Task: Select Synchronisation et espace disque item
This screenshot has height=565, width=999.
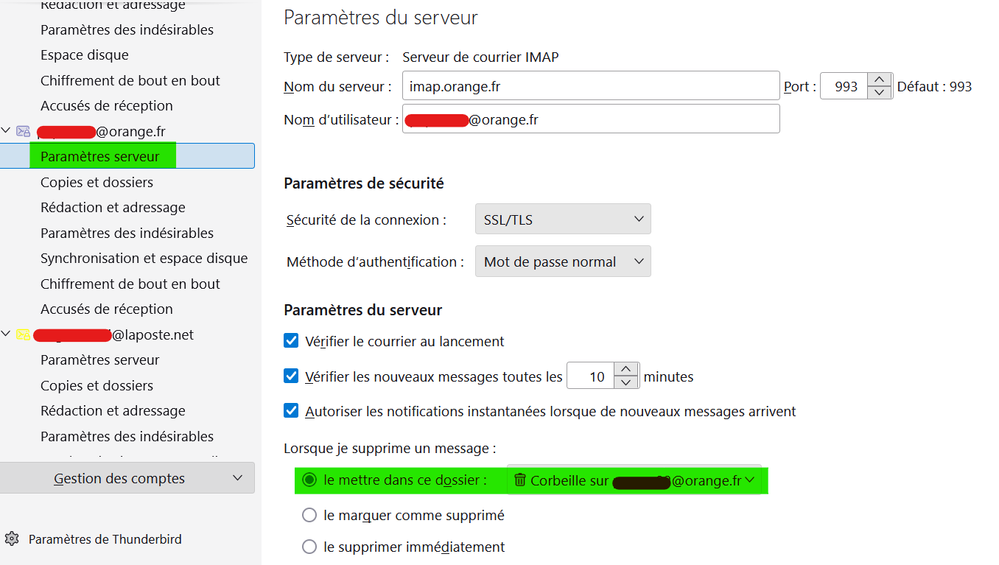Action: (x=144, y=258)
